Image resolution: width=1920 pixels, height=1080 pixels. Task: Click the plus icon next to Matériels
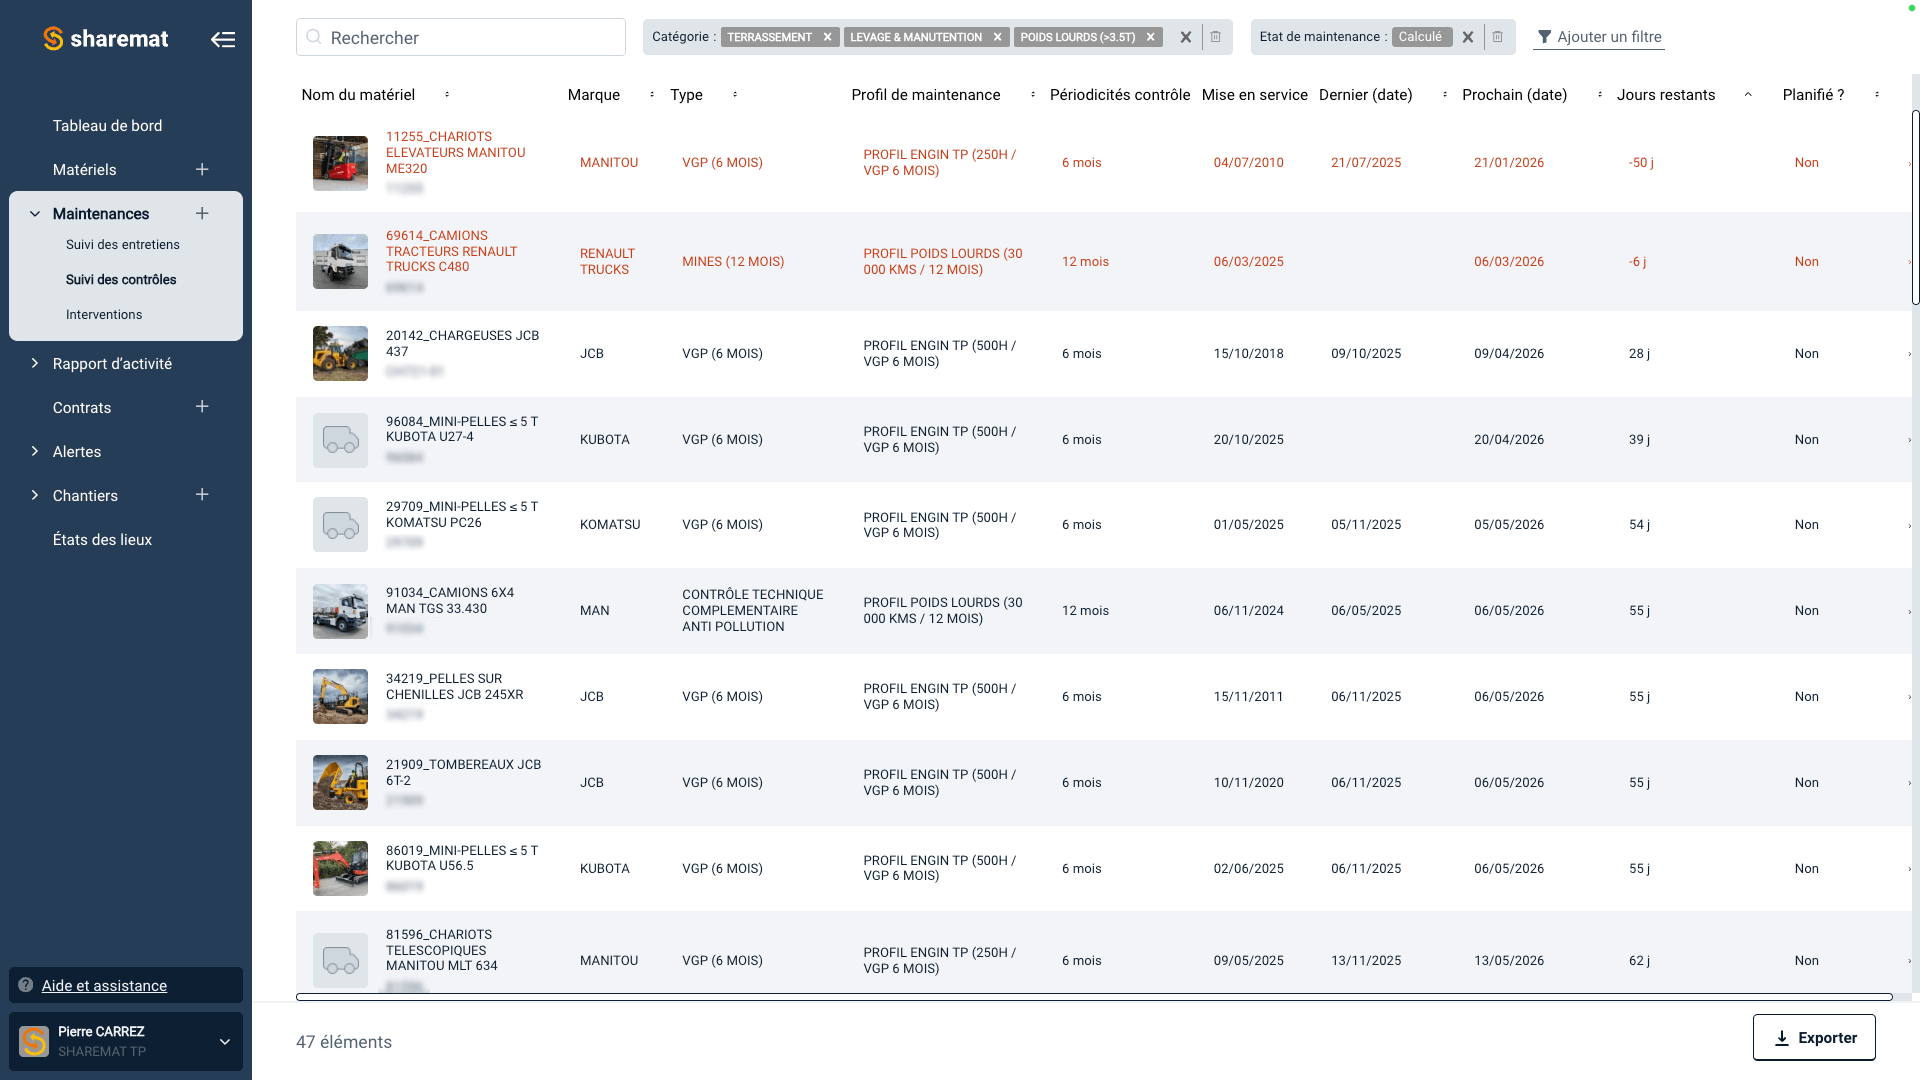(201, 169)
